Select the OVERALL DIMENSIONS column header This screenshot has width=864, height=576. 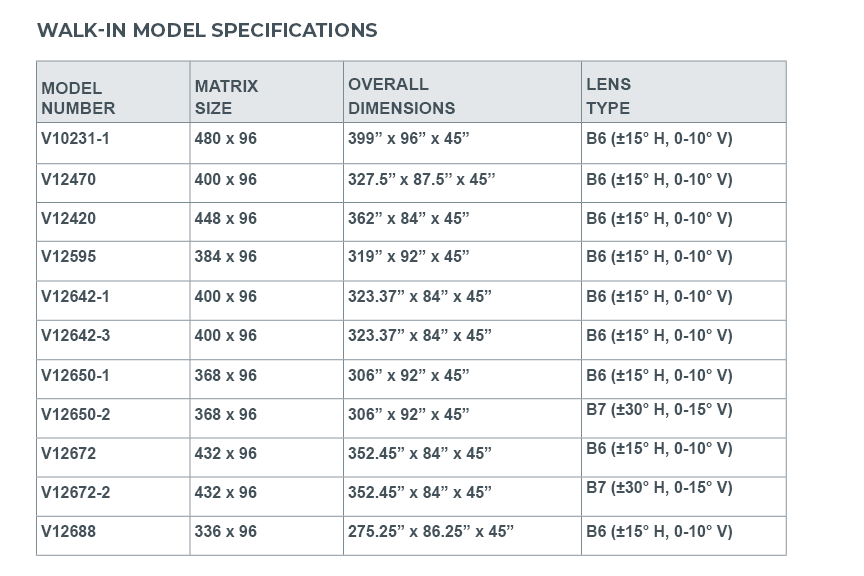(401, 96)
